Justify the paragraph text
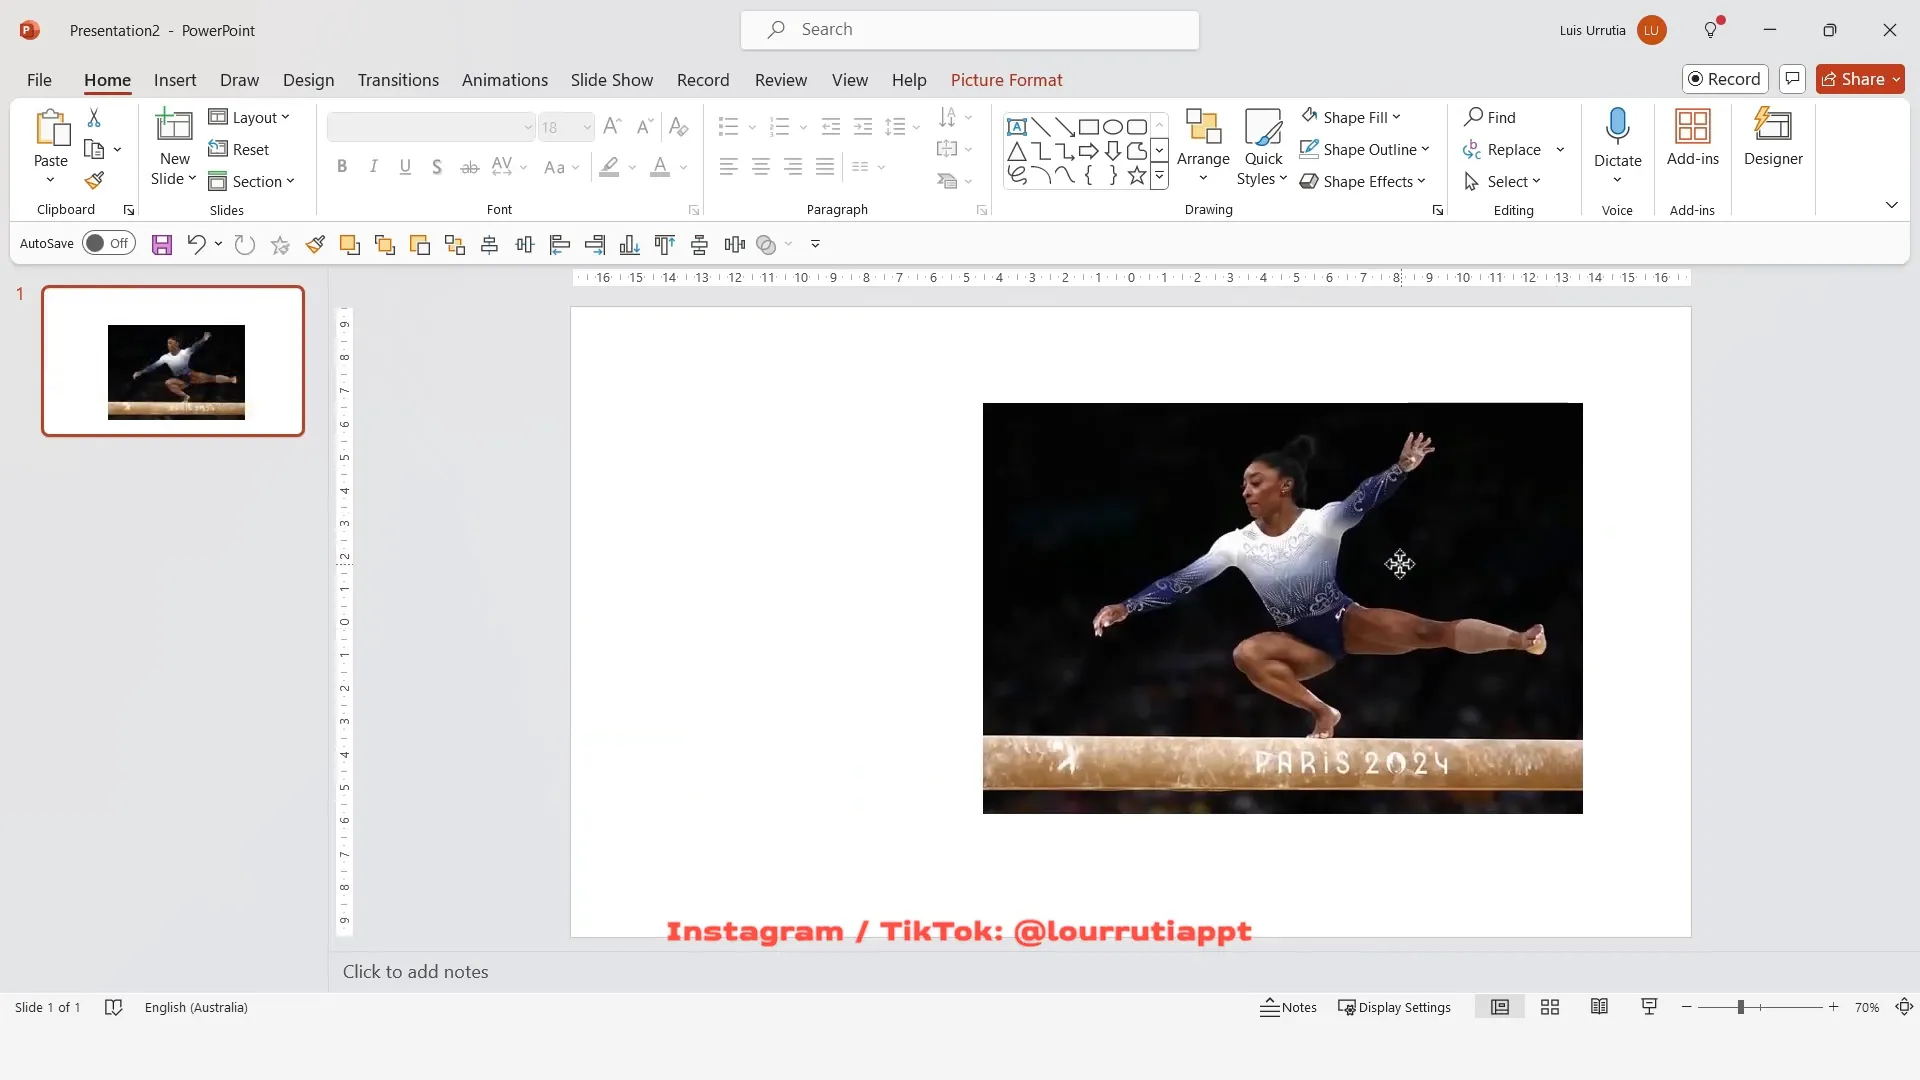1920x1080 pixels. (825, 167)
